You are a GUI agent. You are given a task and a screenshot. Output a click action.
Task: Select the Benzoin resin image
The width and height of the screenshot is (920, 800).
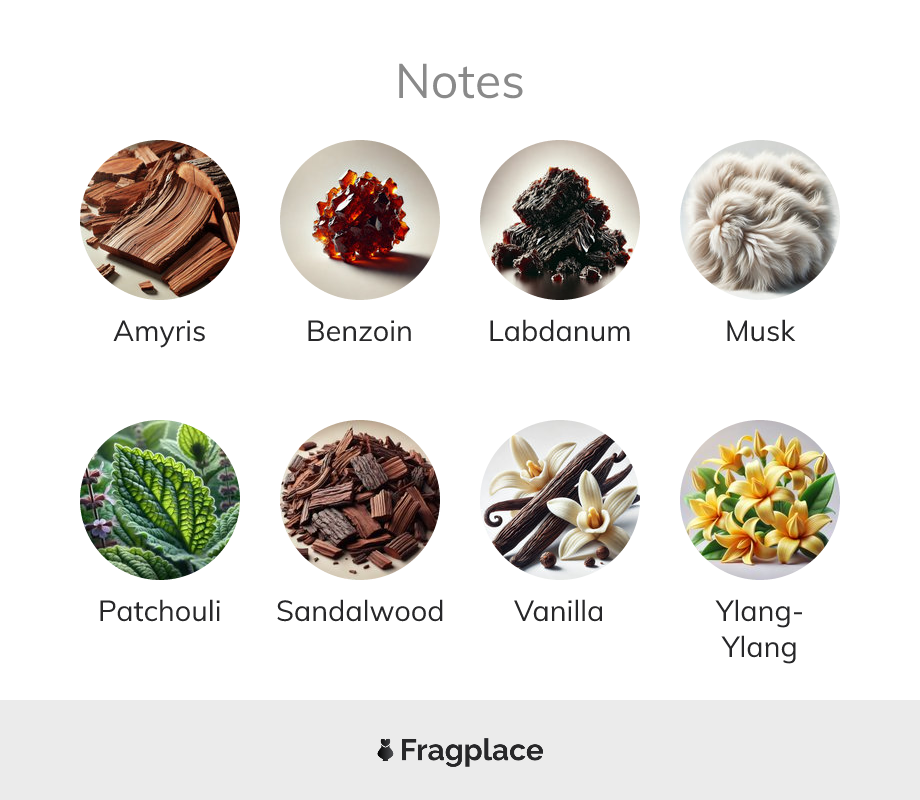[360, 220]
